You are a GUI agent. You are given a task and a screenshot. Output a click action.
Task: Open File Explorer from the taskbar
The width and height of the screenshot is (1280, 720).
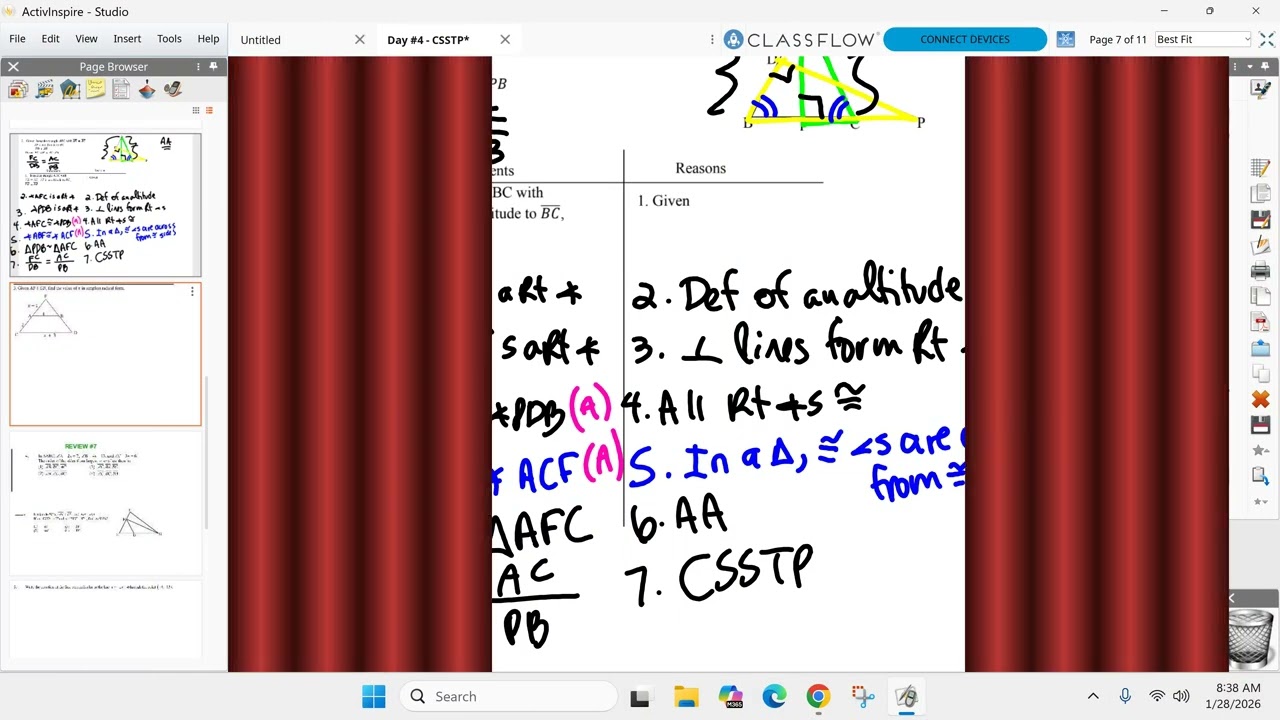click(686, 697)
